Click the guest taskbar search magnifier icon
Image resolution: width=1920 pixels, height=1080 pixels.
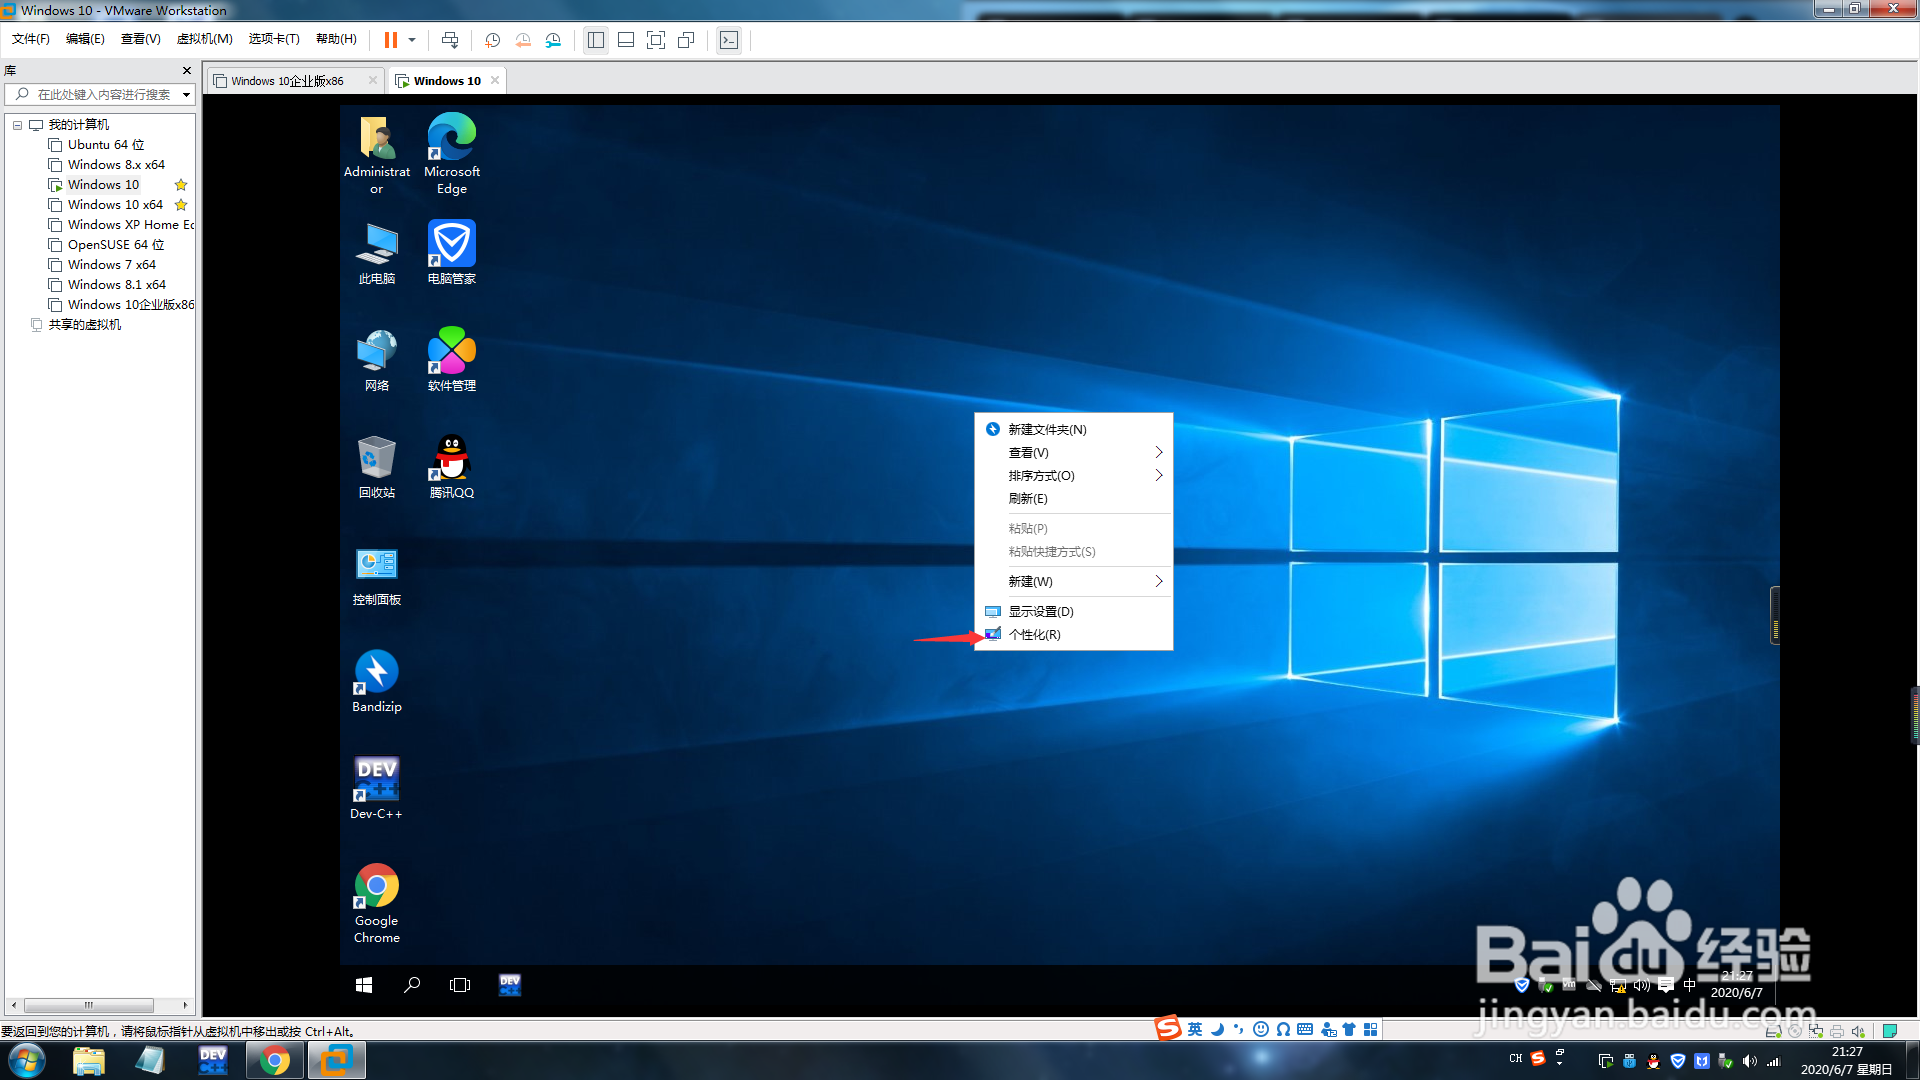tap(412, 985)
